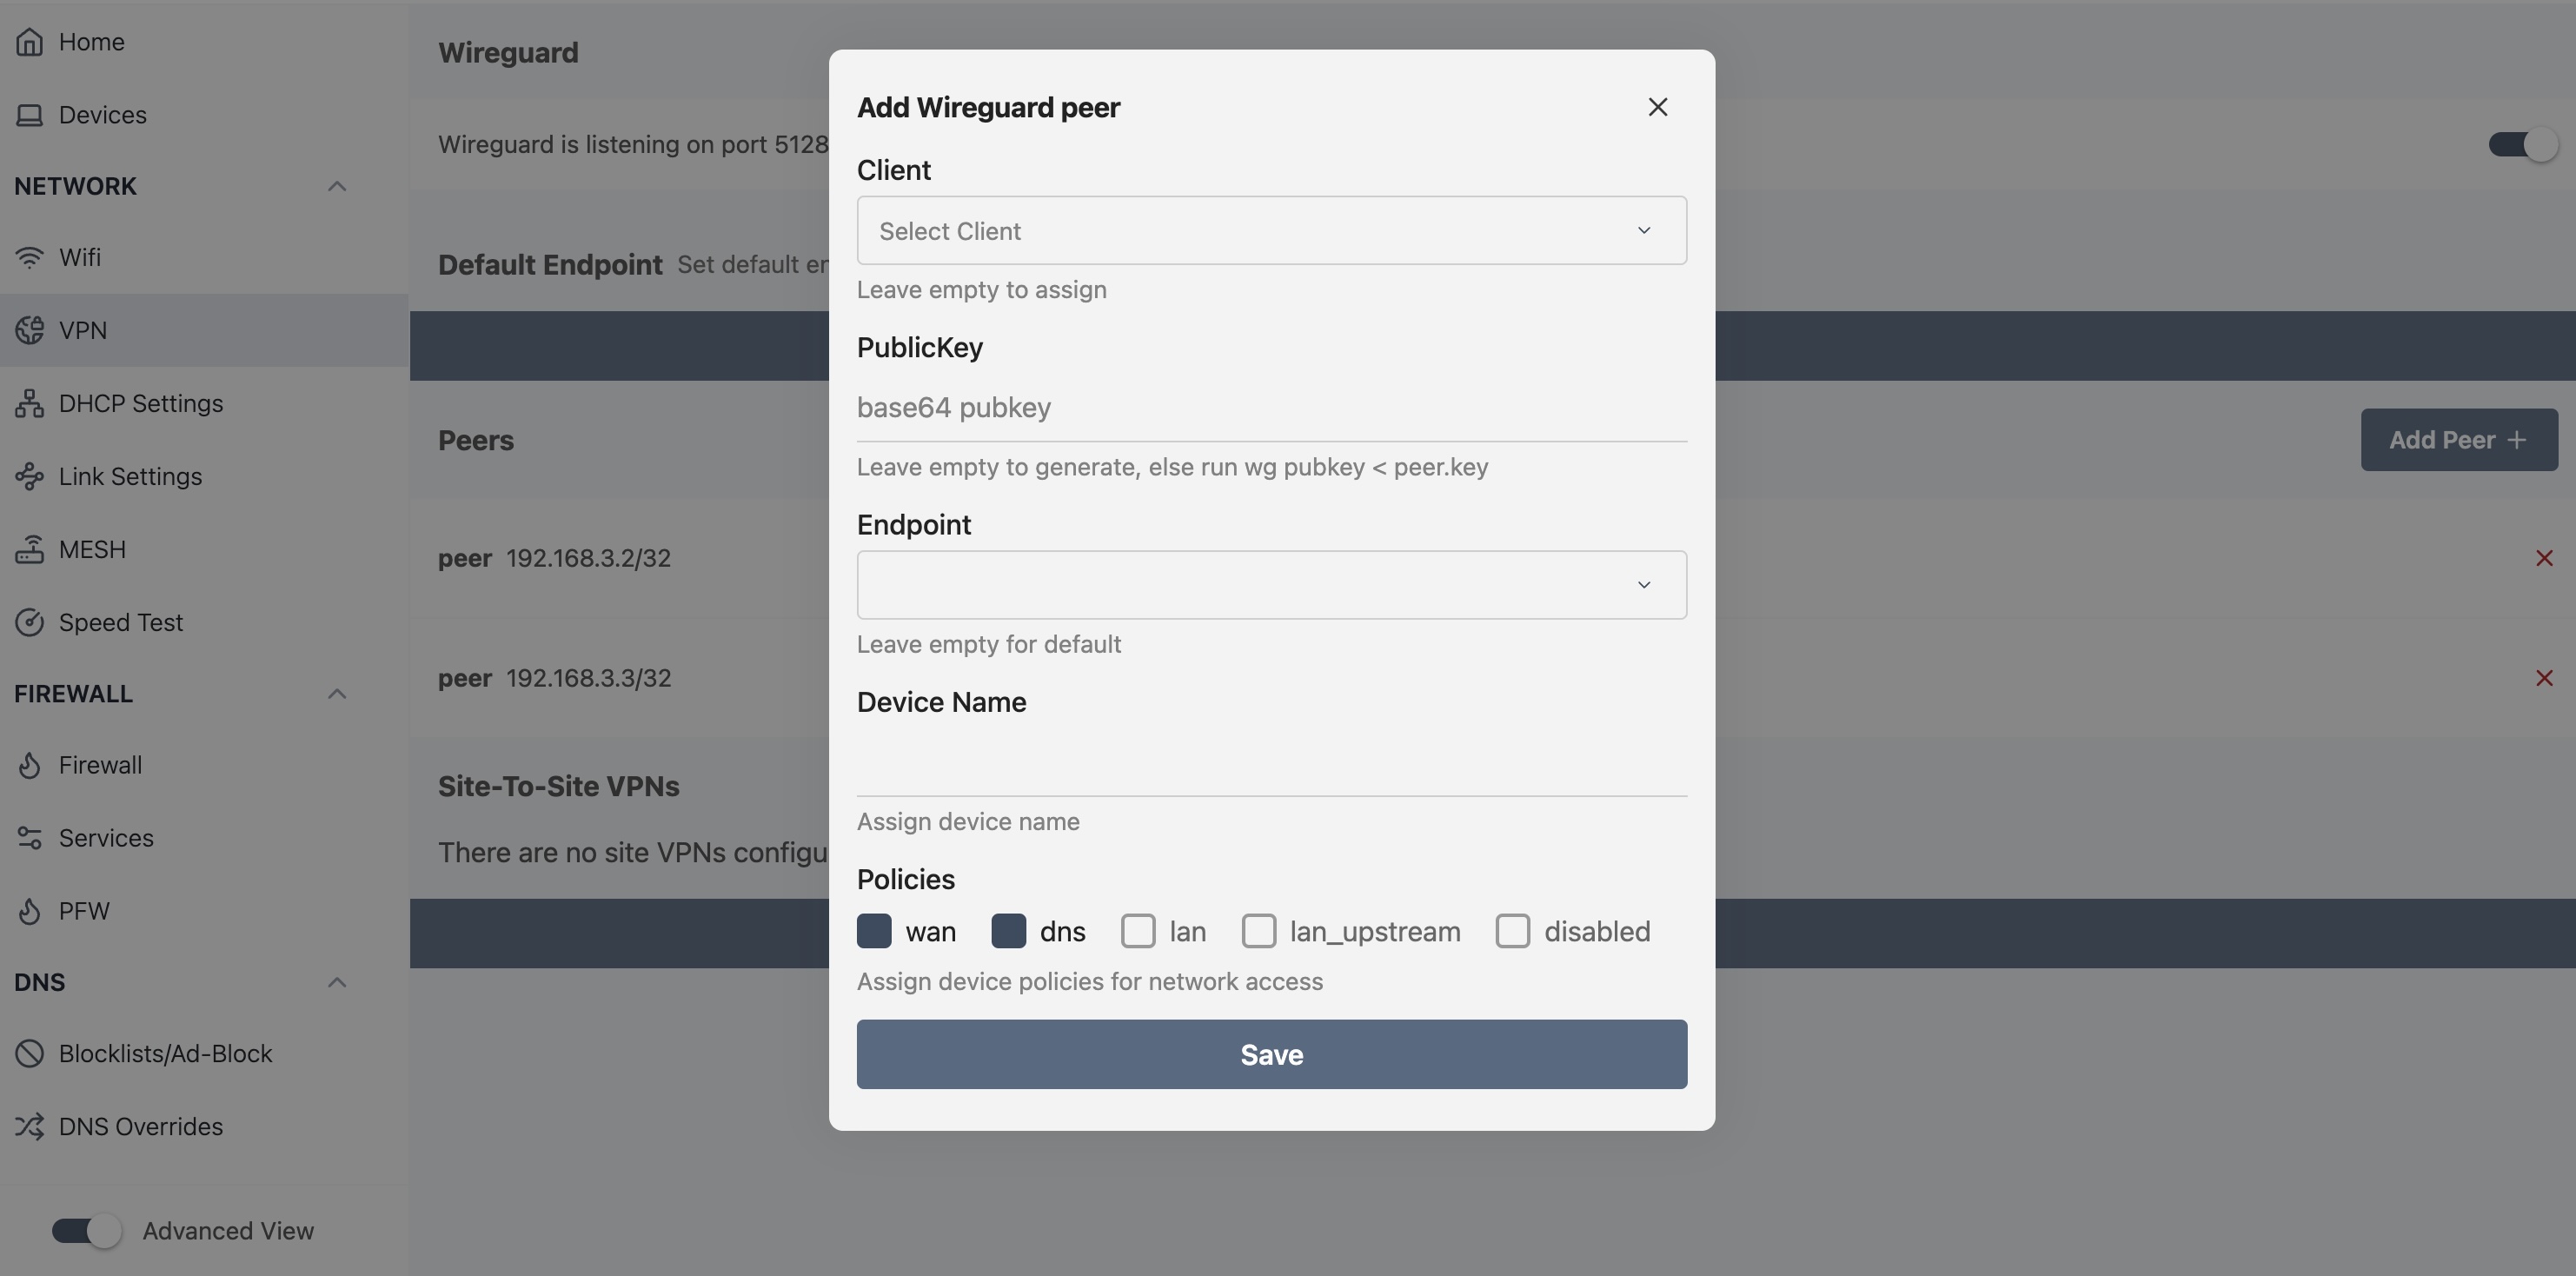Click the Blocklists/Ad-Block ban icon
Image resolution: width=2576 pixels, height=1276 pixels.
coord(30,1054)
